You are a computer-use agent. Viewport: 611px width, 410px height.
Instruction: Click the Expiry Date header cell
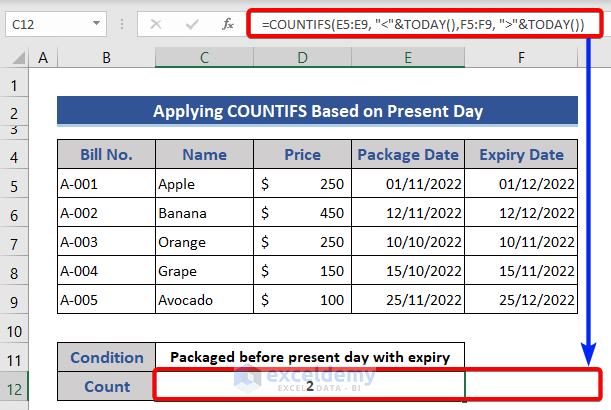(522, 155)
